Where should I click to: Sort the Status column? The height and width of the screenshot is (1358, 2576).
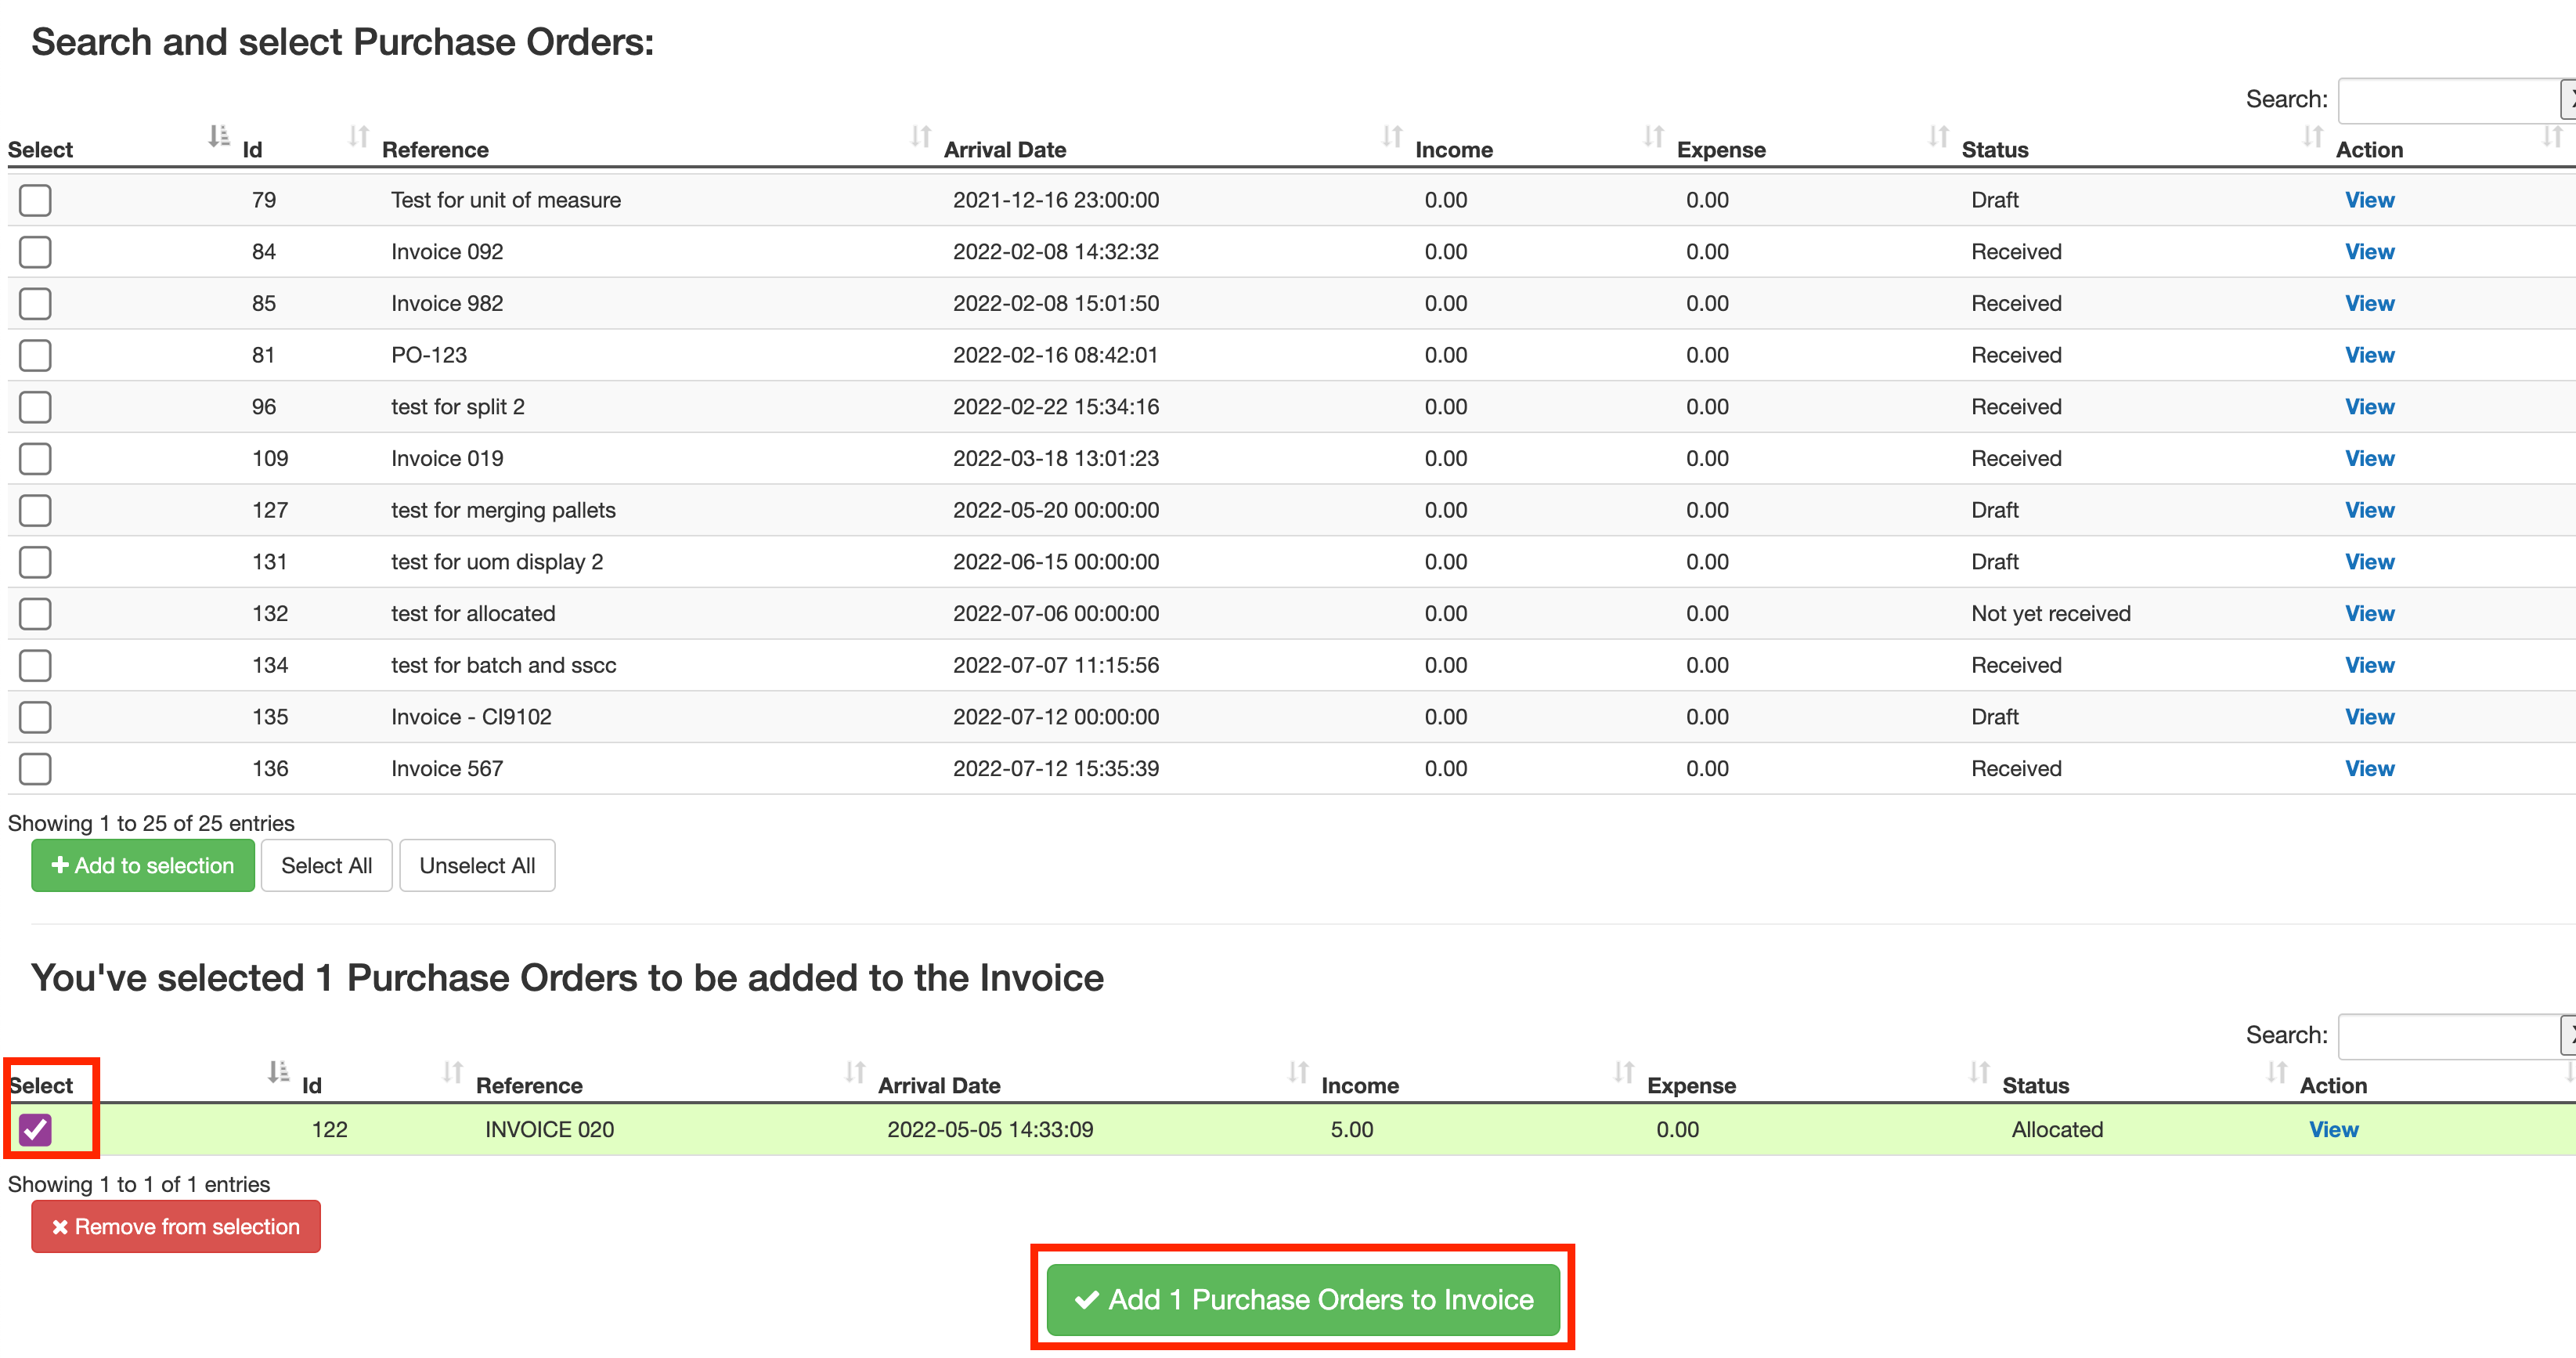click(1937, 139)
